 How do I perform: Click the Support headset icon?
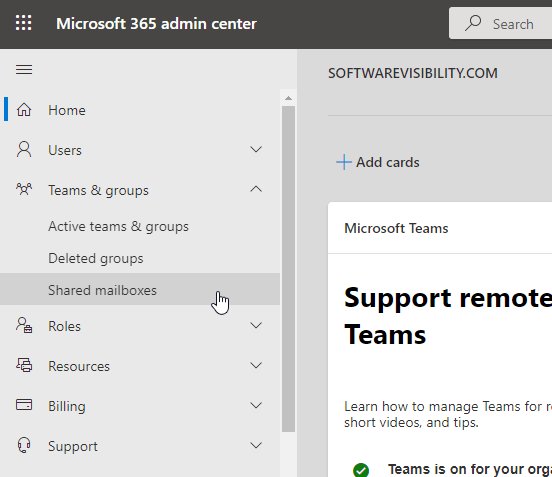coord(24,445)
